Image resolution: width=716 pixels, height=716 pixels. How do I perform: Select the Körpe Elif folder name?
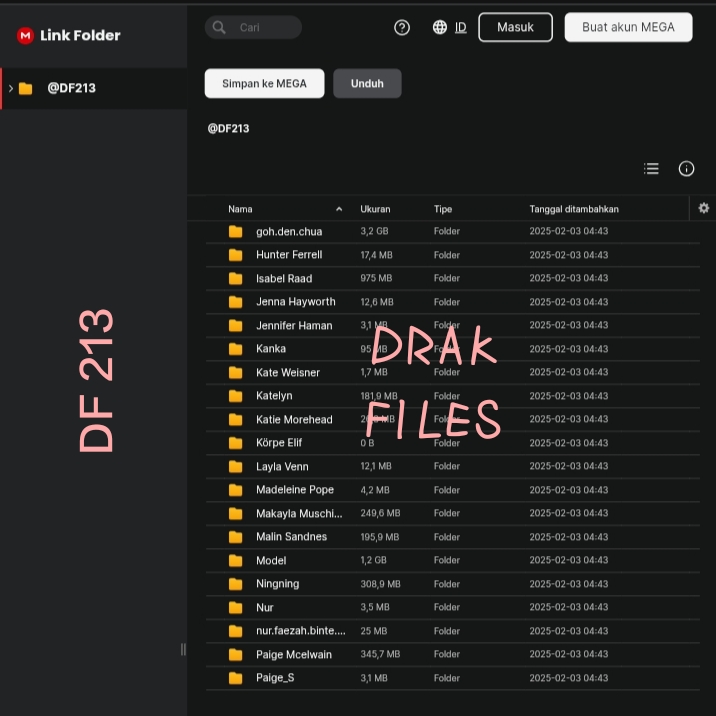pos(279,443)
